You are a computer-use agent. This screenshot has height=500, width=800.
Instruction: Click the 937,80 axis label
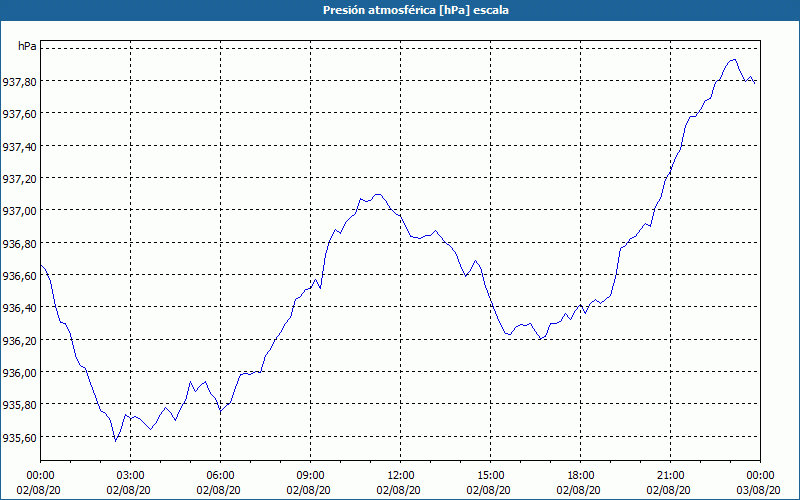point(19,81)
